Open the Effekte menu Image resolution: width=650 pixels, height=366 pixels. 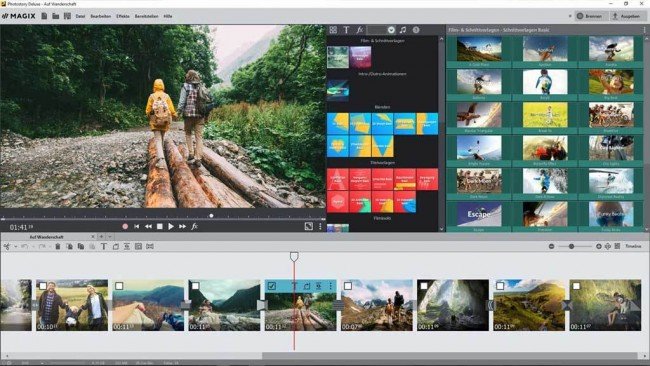(123, 16)
